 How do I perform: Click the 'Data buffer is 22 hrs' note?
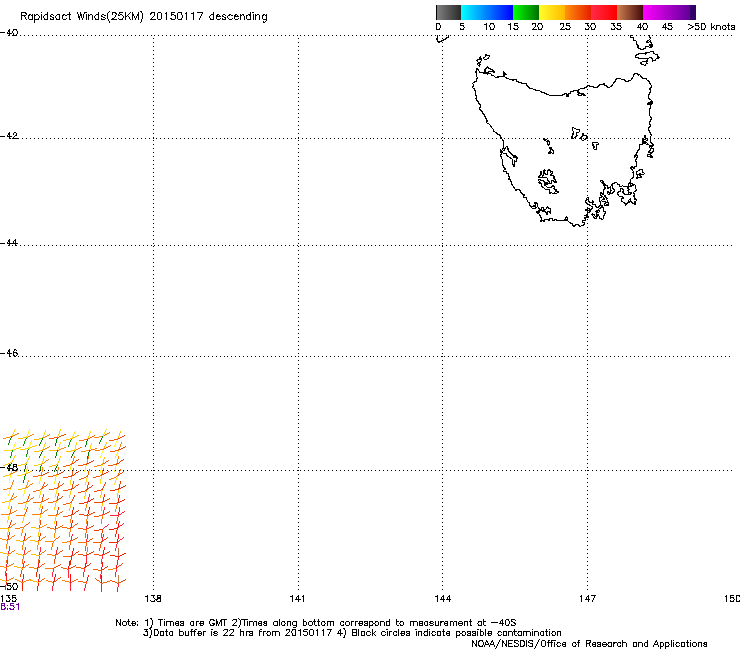click(353, 633)
